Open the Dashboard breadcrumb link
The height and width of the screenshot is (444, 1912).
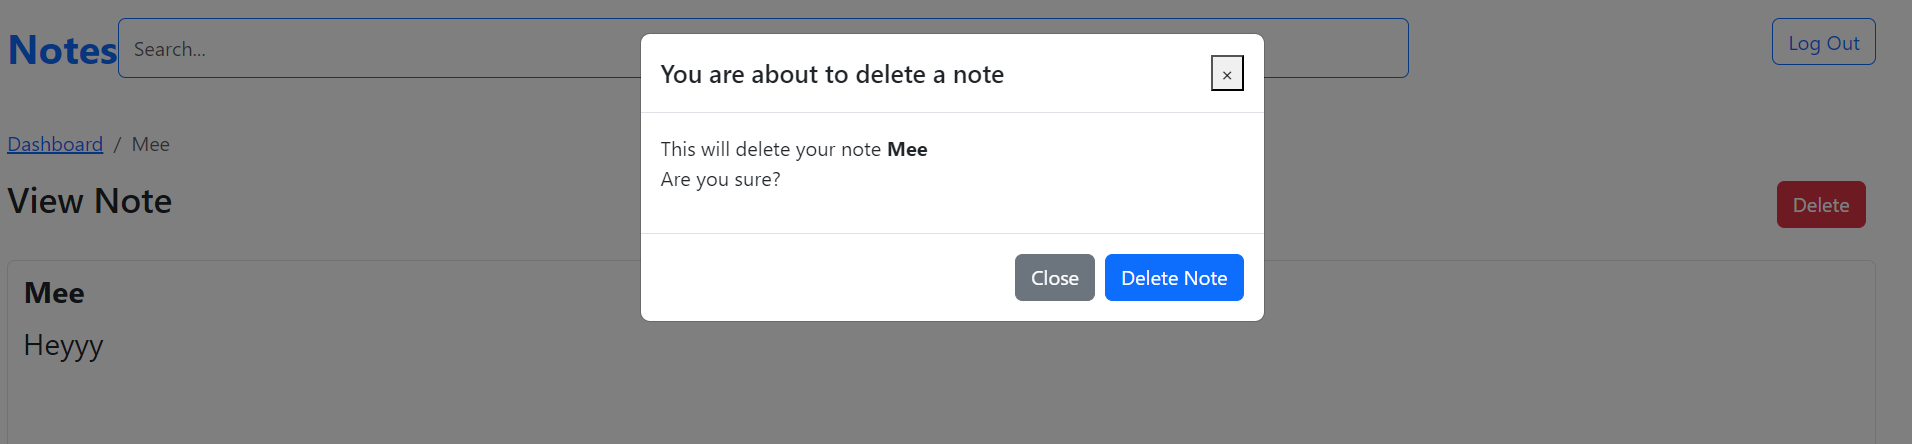pos(55,144)
